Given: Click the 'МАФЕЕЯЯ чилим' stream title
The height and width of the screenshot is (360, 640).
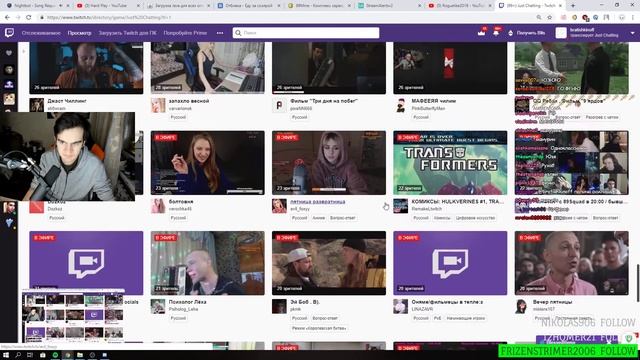Looking at the screenshot, I should click(x=433, y=101).
